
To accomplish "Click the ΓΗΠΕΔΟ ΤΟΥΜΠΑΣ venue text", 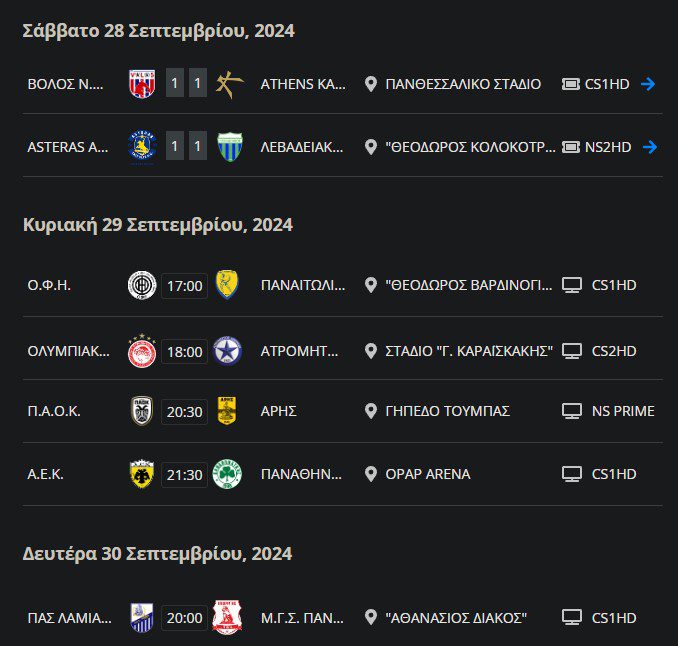I will 448,411.
